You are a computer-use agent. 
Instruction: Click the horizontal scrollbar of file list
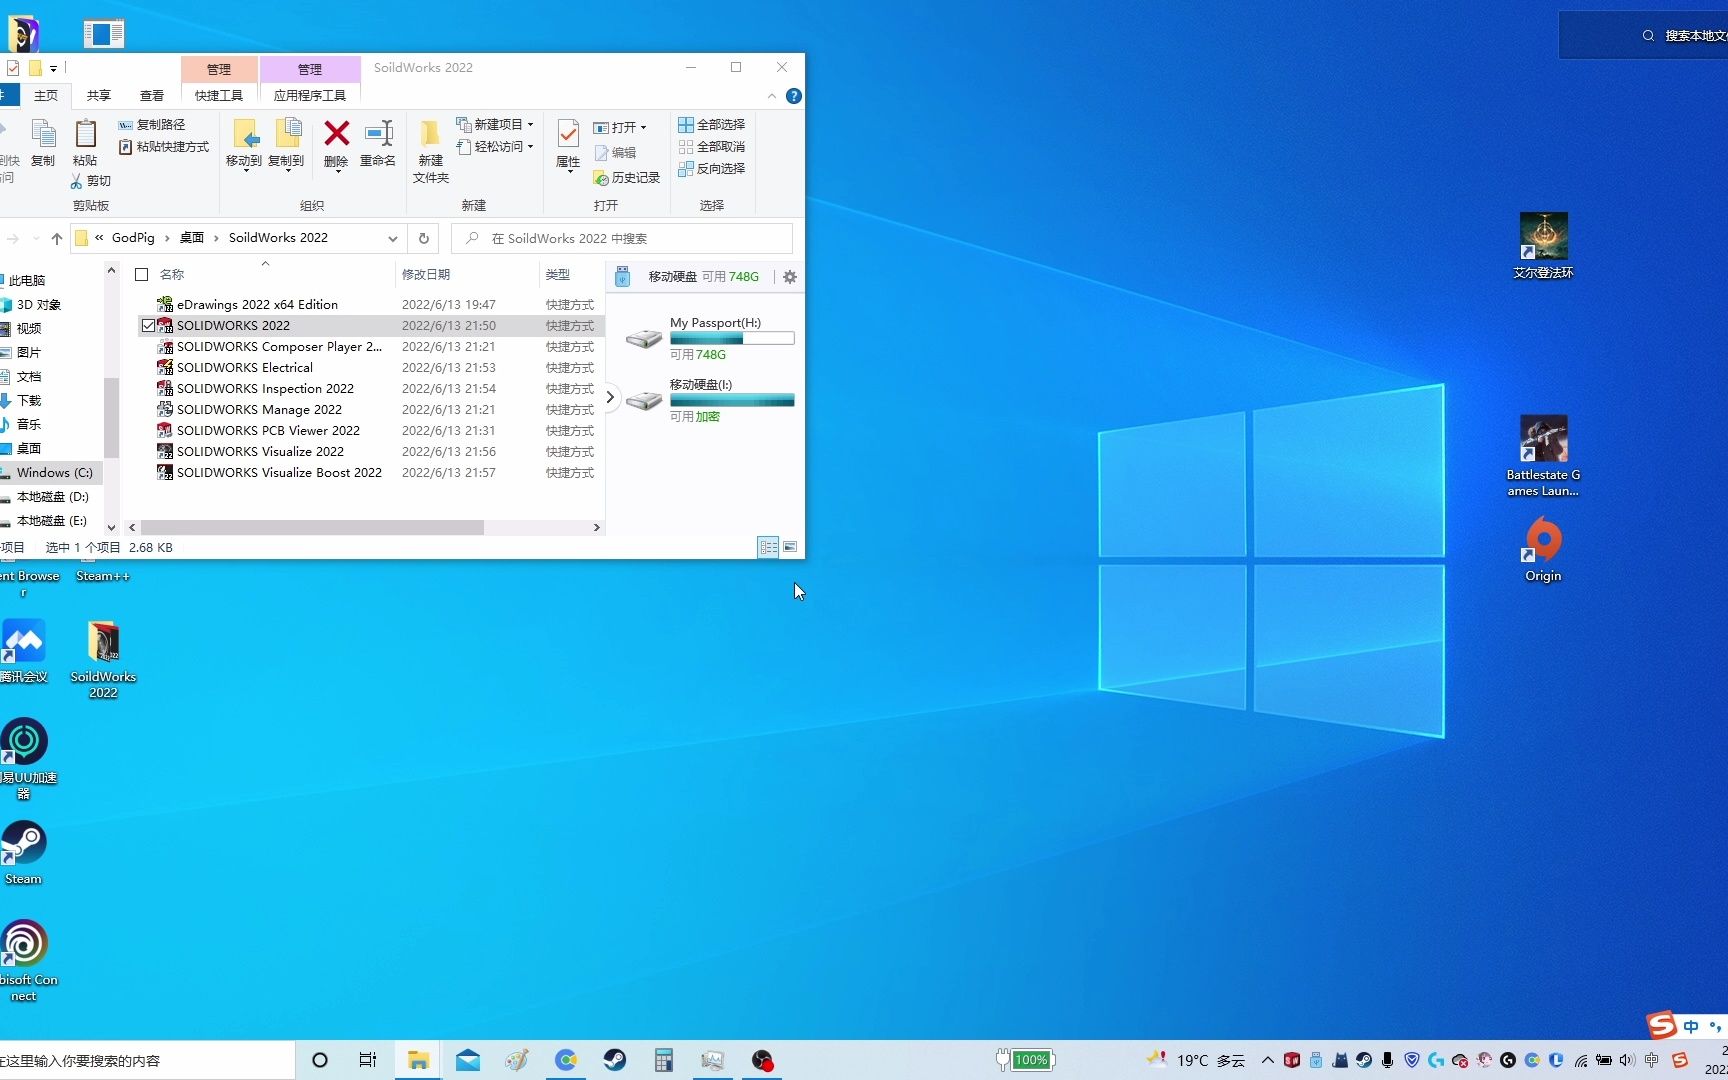(x=312, y=527)
